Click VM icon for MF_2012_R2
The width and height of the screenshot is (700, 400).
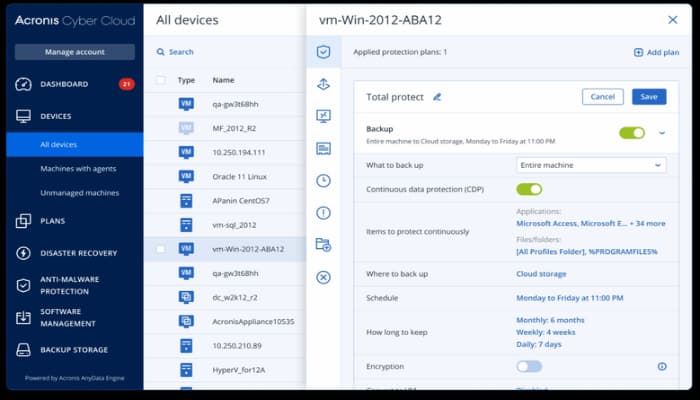click(186, 128)
